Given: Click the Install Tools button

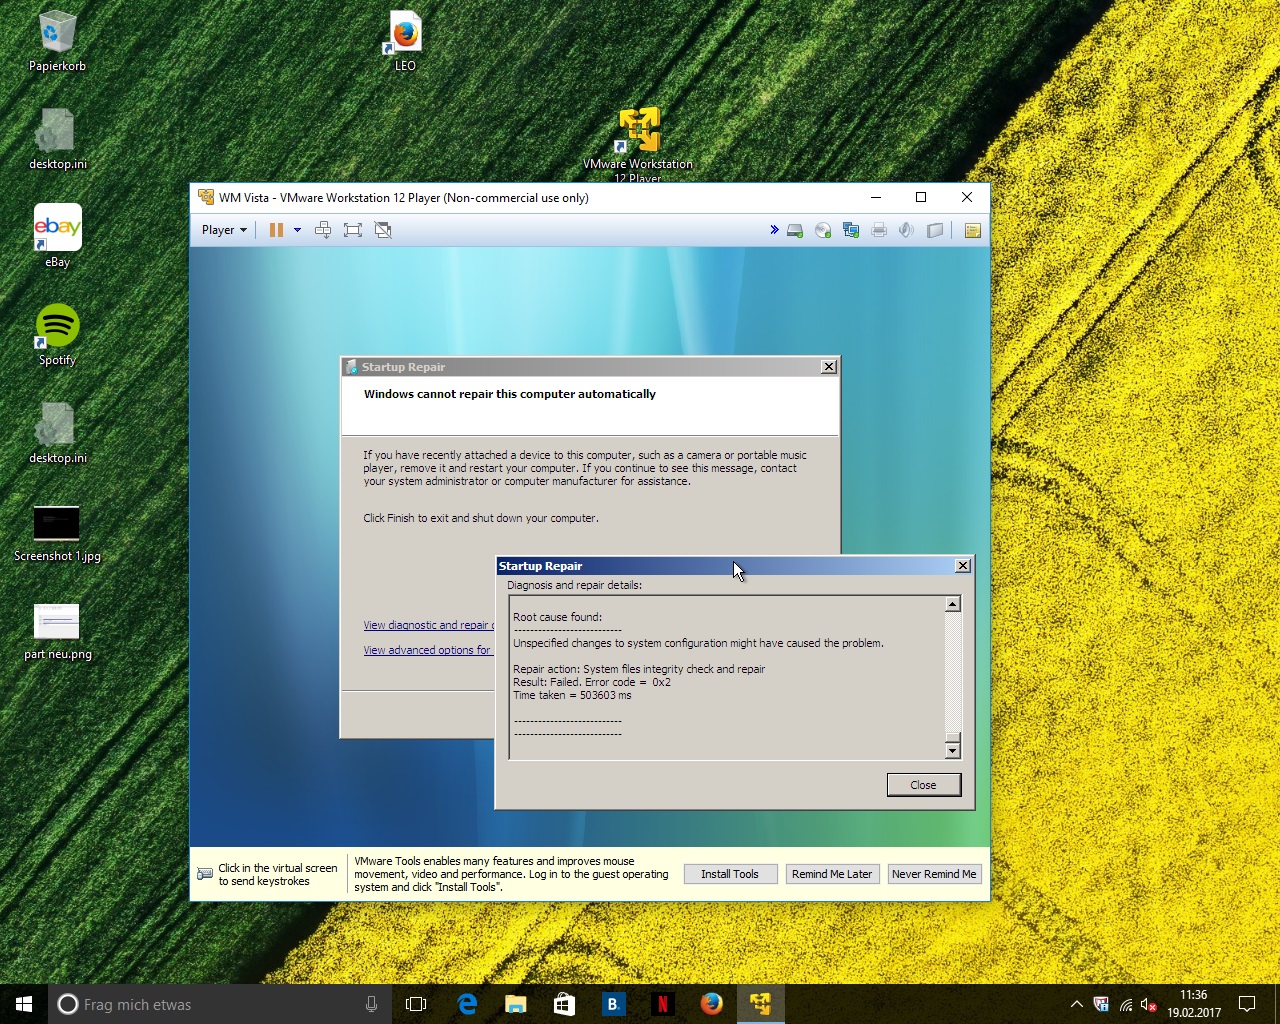Looking at the screenshot, I should (729, 874).
